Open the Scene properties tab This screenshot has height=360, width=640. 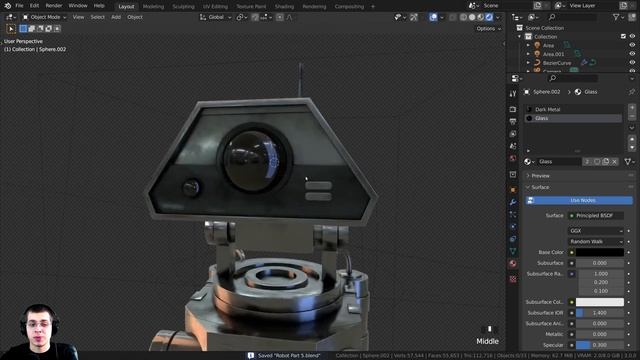tap(513, 146)
